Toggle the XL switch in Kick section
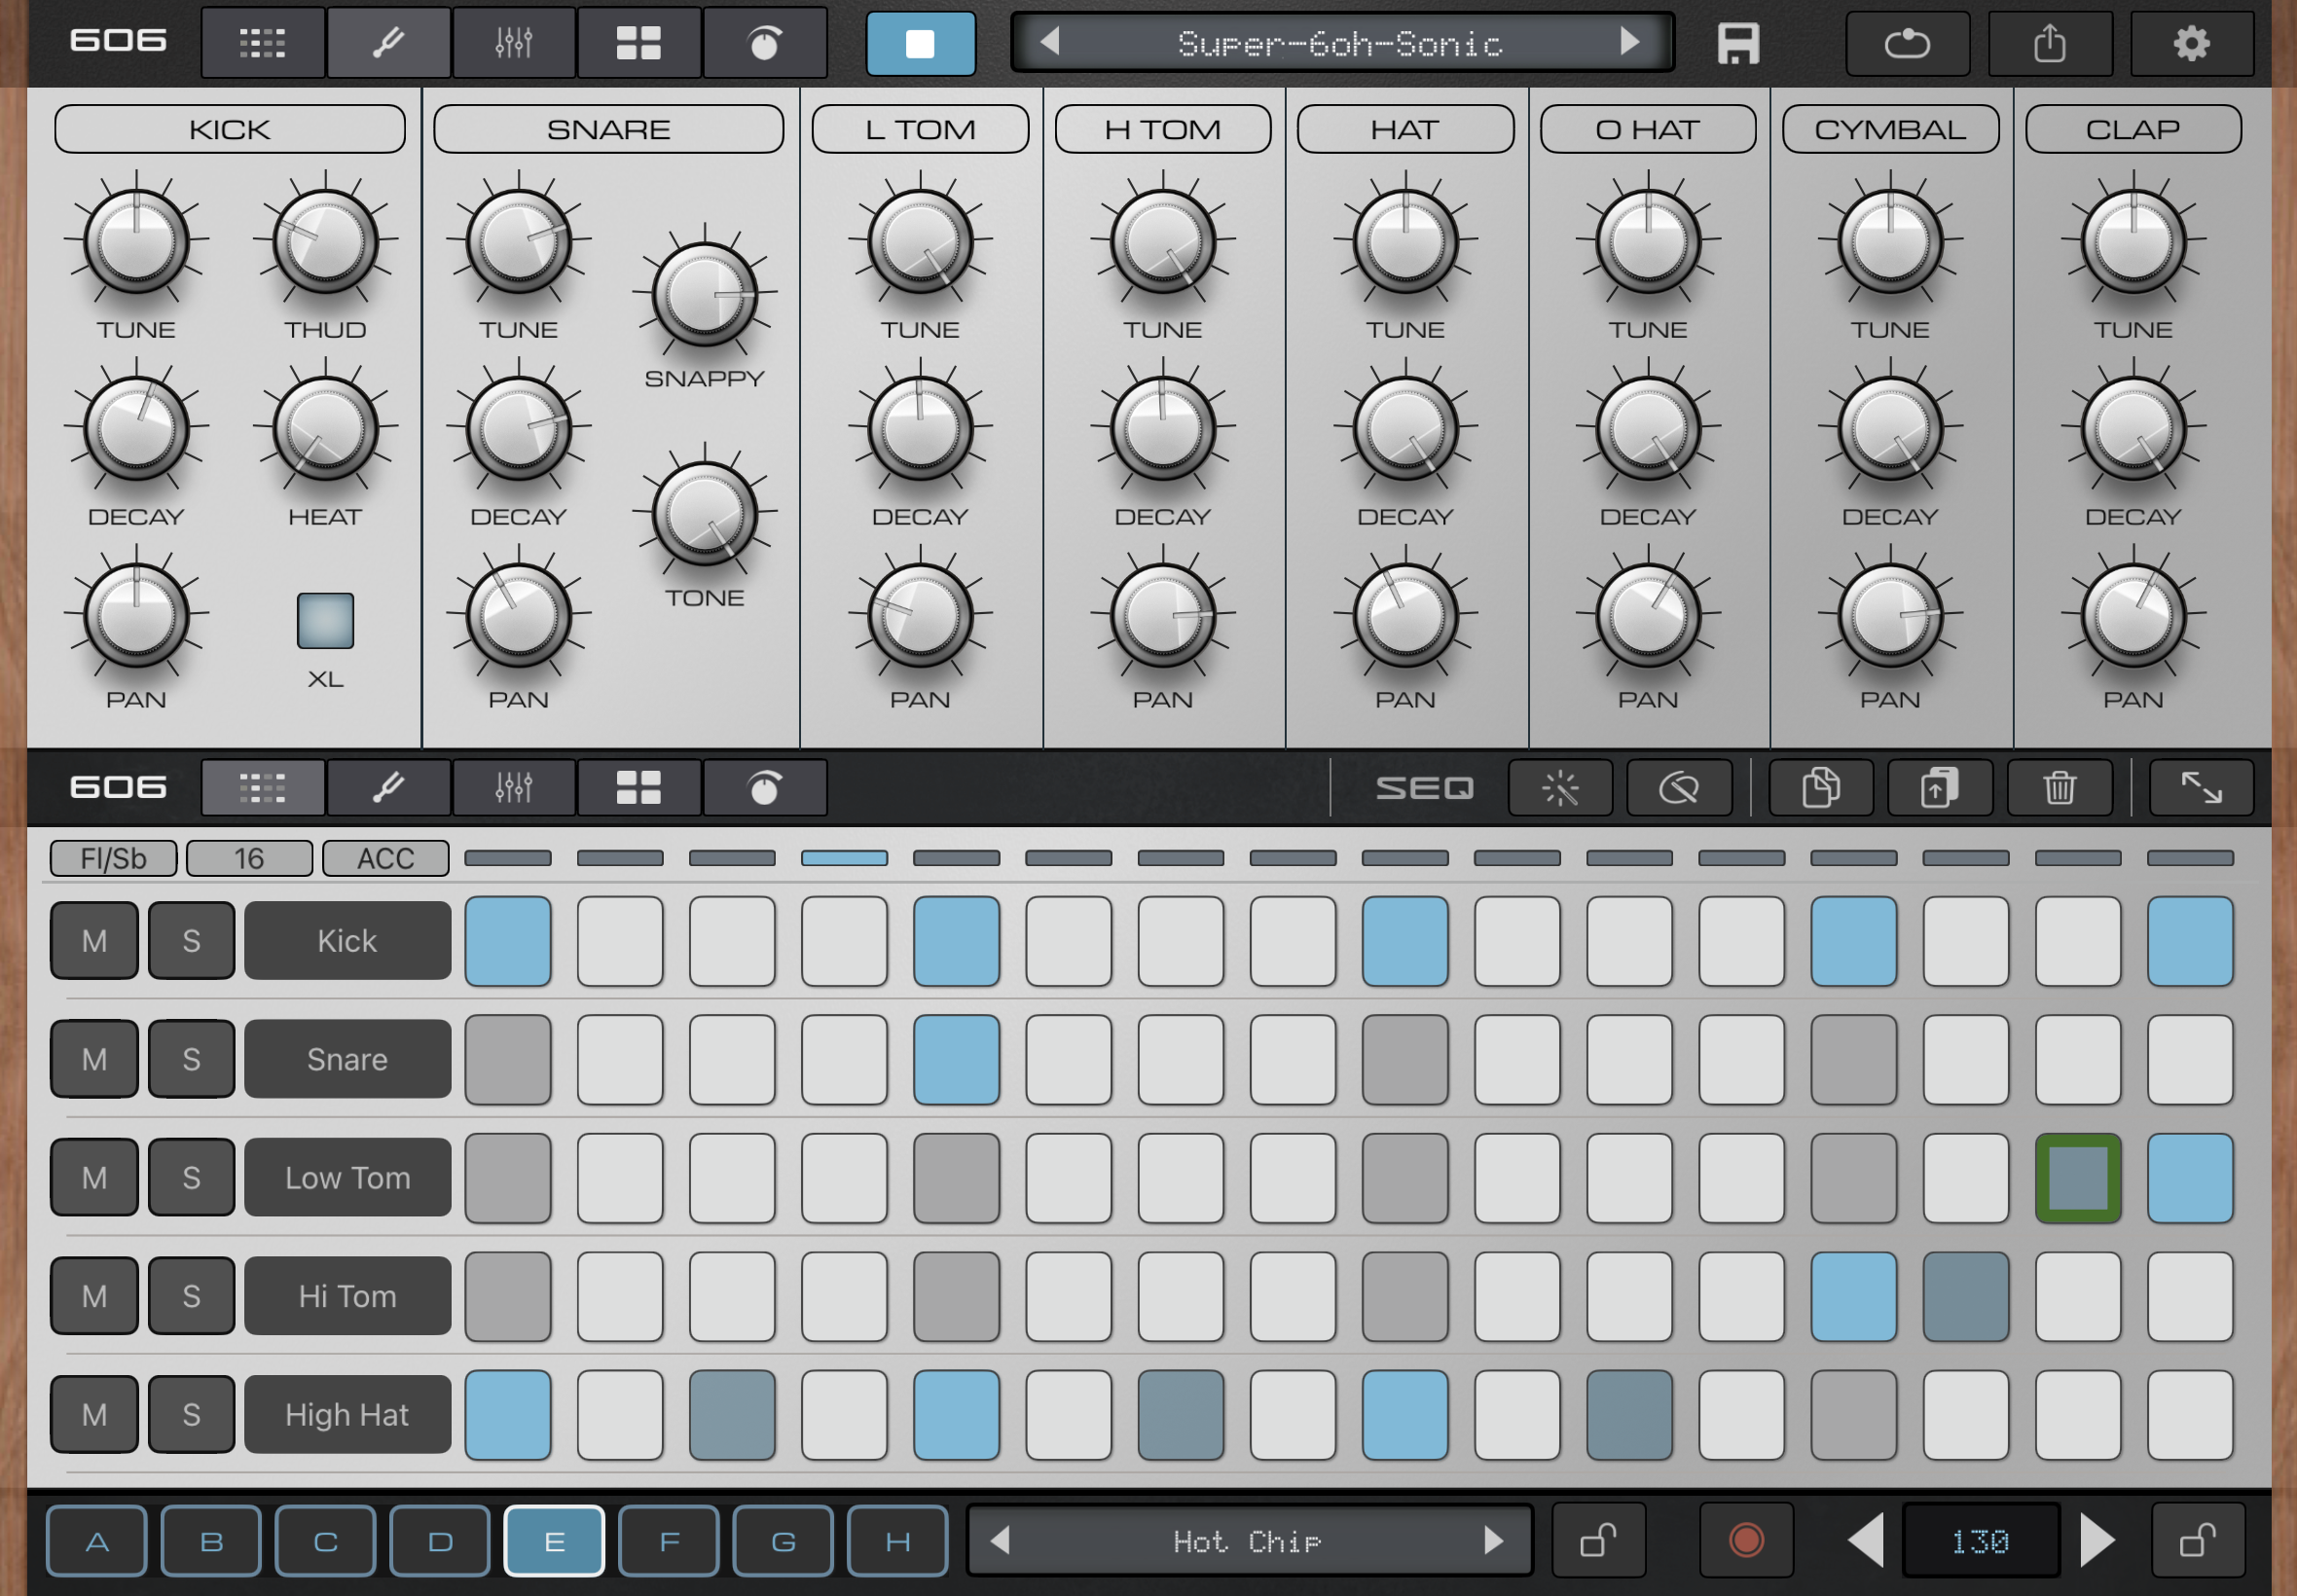The height and width of the screenshot is (1596, 2297). tap(325, 621)
